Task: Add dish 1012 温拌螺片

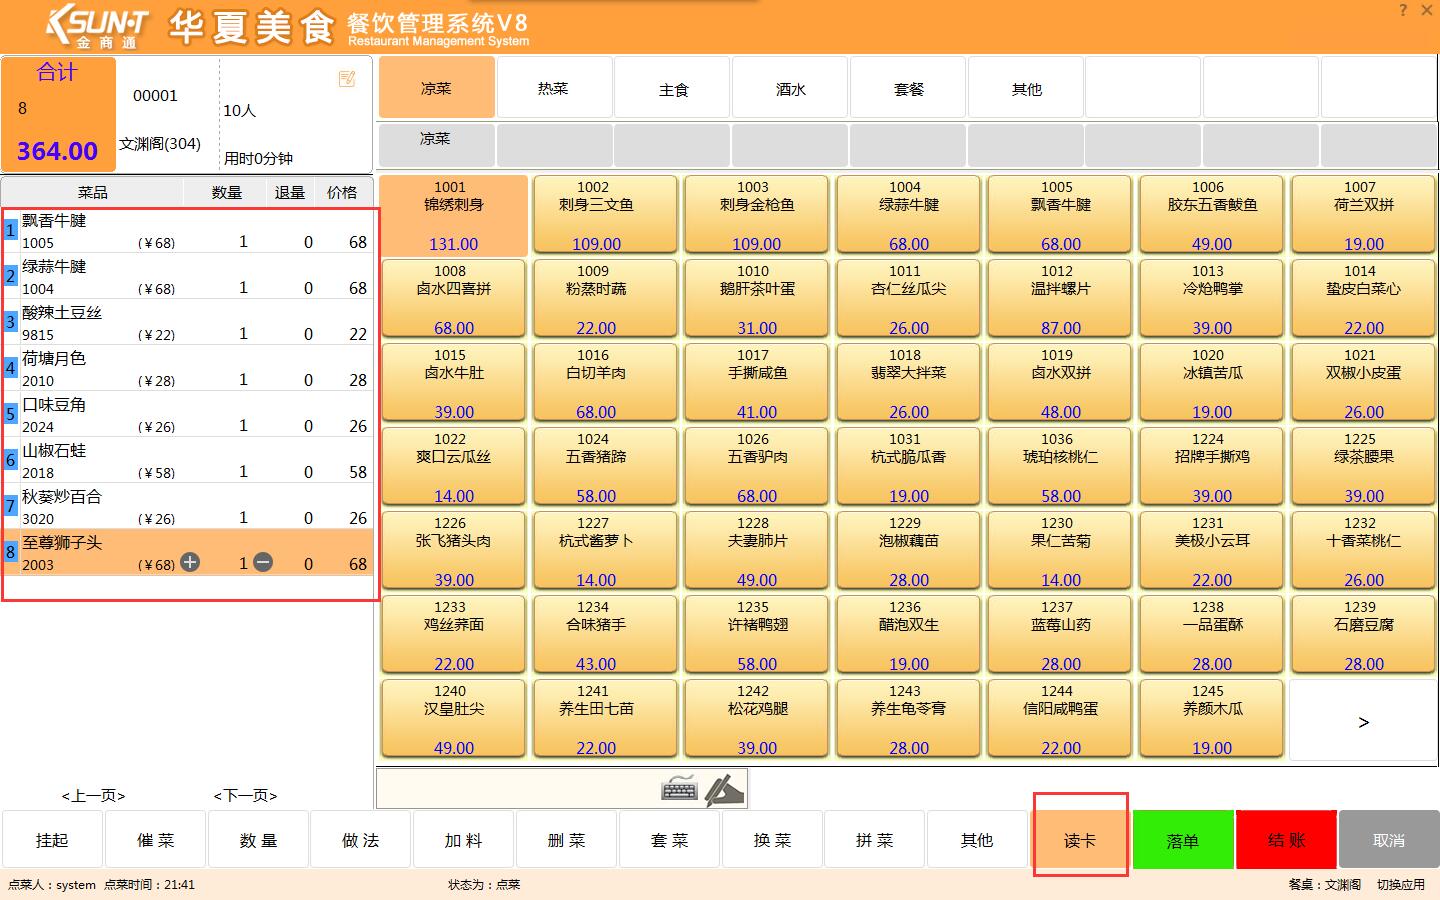Action: [1060, 299]
